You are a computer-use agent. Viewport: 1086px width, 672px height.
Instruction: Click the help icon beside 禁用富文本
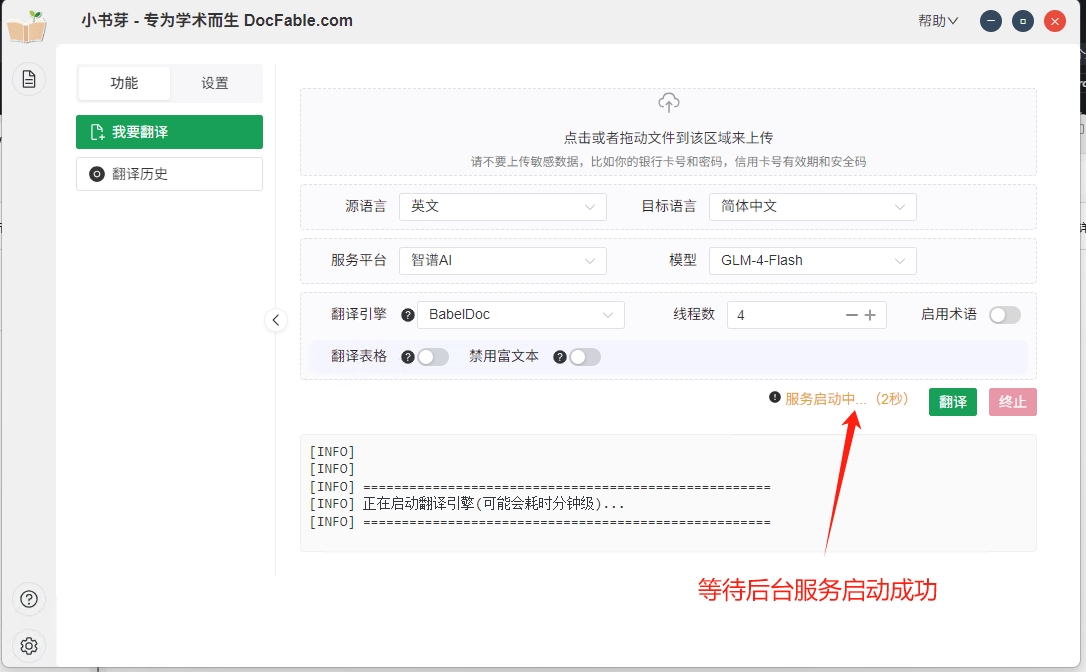(x=560, y=357)
